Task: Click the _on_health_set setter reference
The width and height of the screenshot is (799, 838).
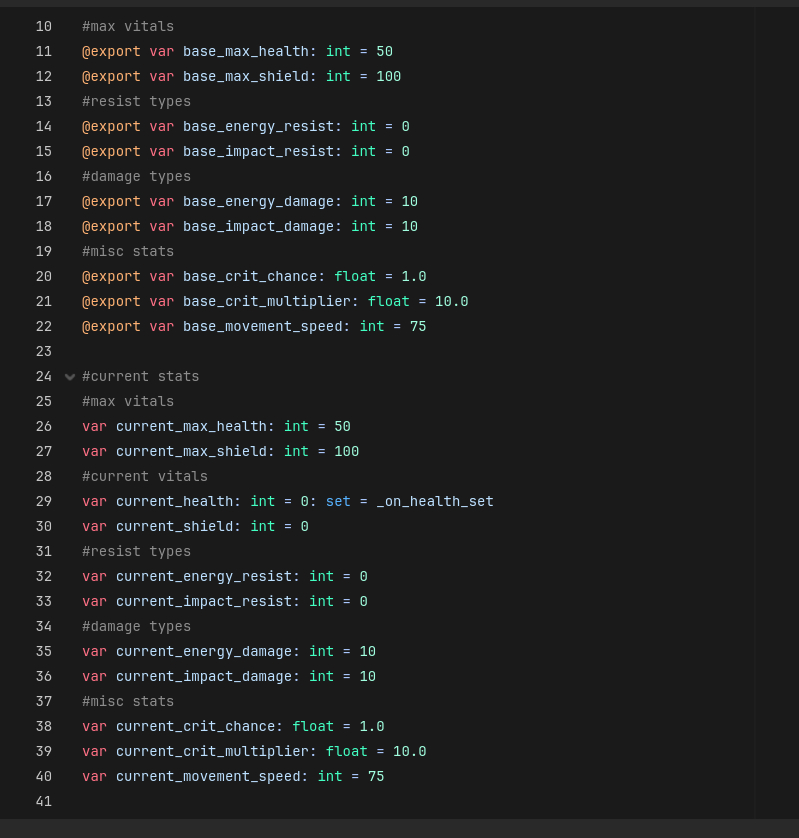Action: pyautogui.click(x=435, y=501)
